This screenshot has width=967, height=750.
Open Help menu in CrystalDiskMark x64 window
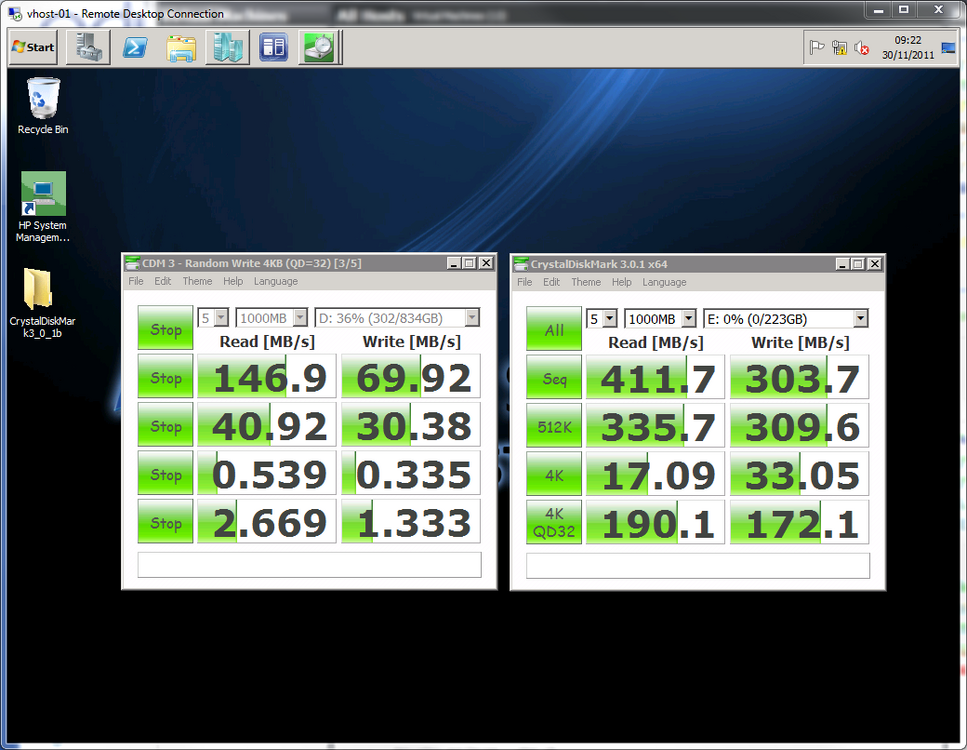click(x=622, y=282)
